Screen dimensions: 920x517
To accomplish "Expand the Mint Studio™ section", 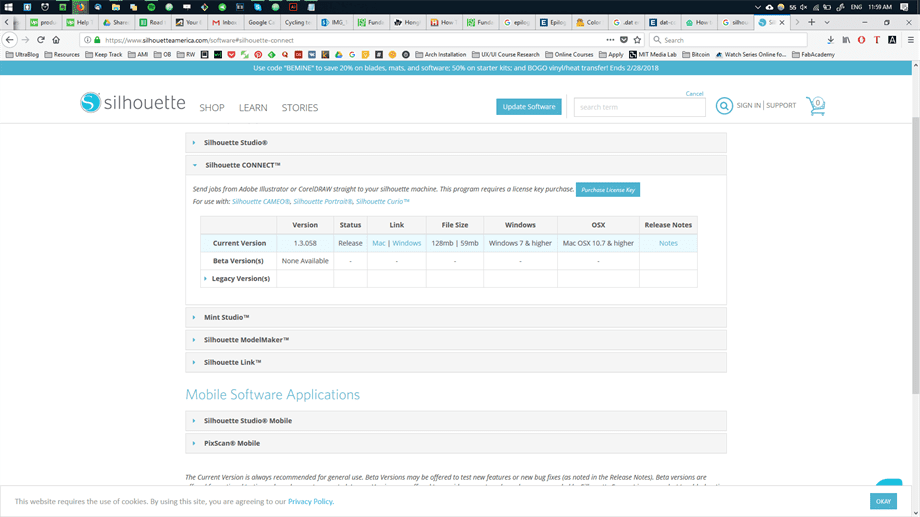I will click(x=456, y=317).
